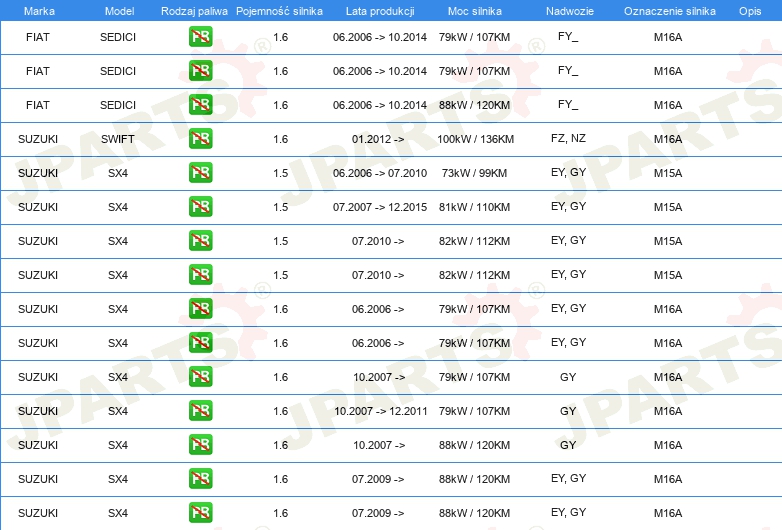The height and width of the screenshot is (530, 782).
Task: Click the Nadwozie column header
Action: (x=568, y=10)
